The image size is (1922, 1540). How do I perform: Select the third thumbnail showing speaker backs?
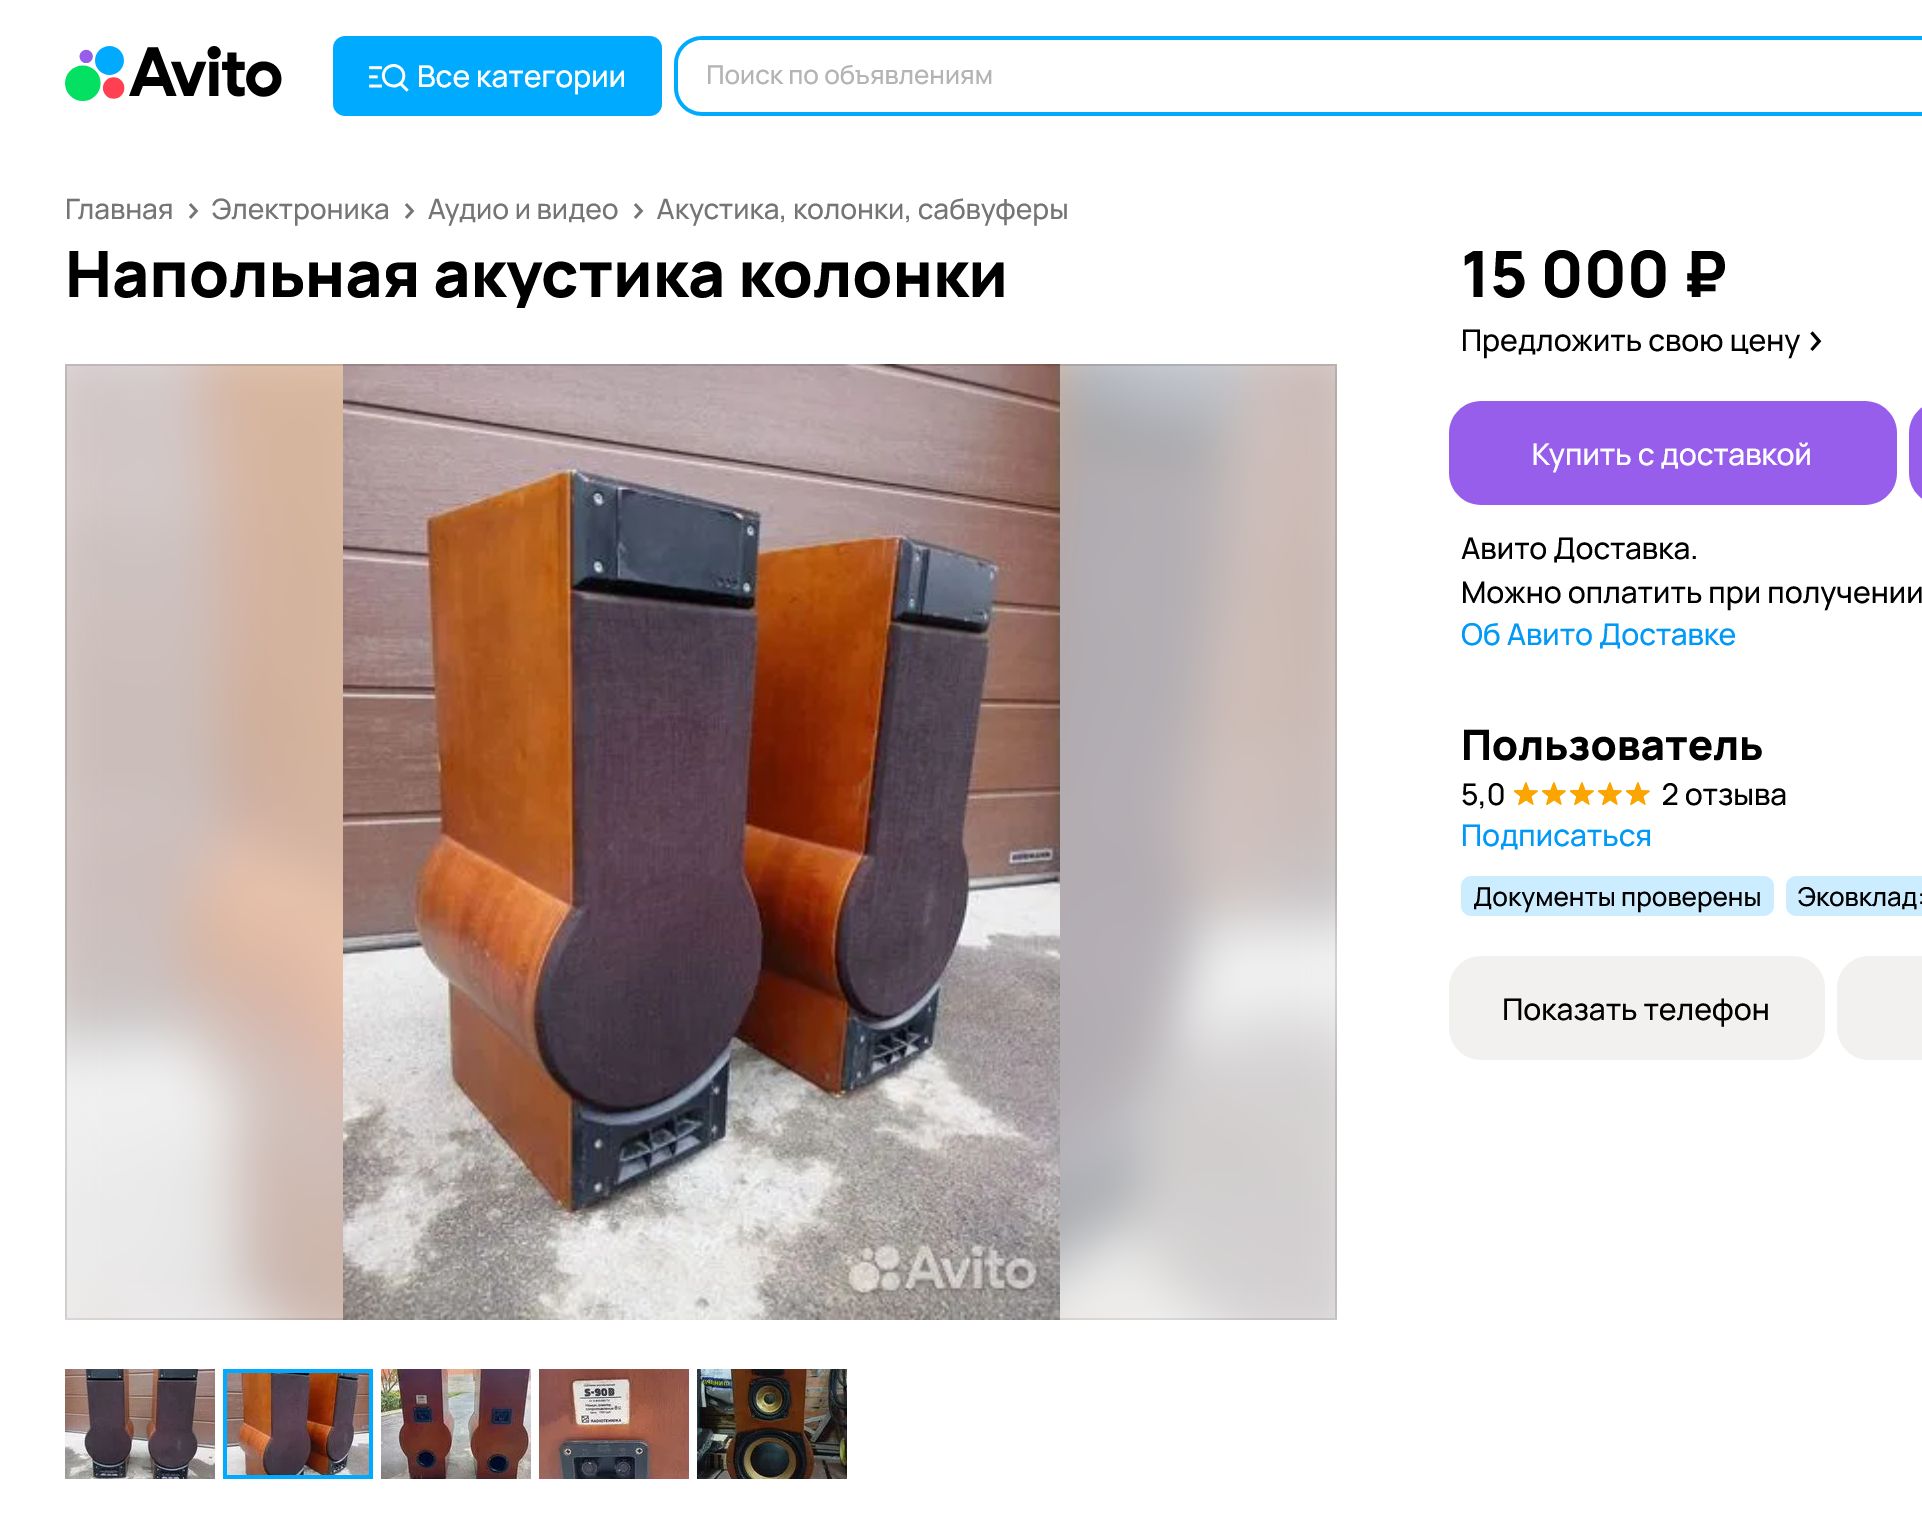point(456,1424)
